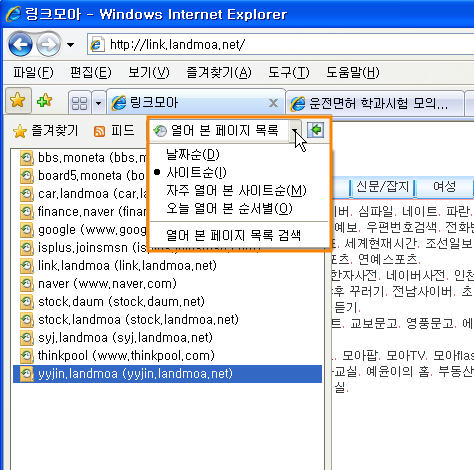Screen dimensions: 474x470
Task: Click the address bar showing link.landmoa.net
Action: coord(280,44)
